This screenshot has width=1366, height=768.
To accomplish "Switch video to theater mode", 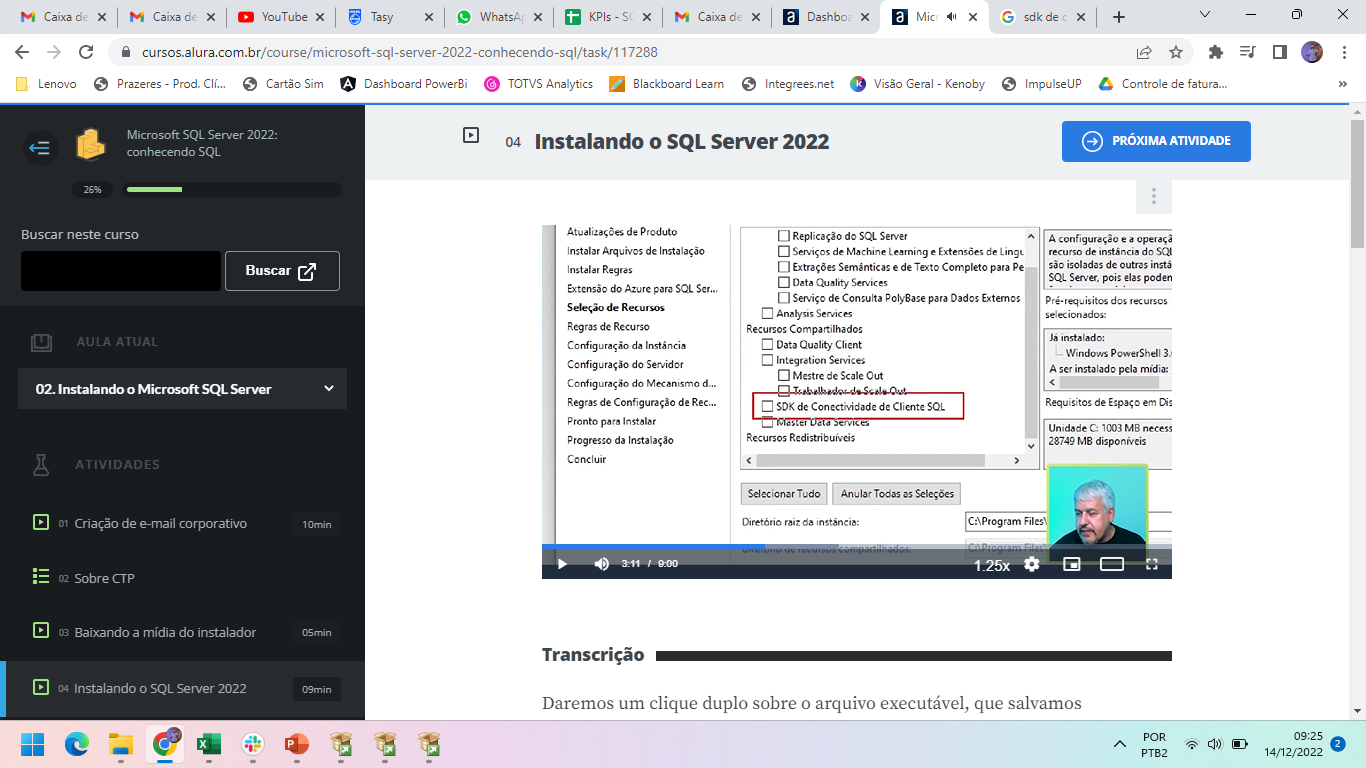I will 1112,564.
